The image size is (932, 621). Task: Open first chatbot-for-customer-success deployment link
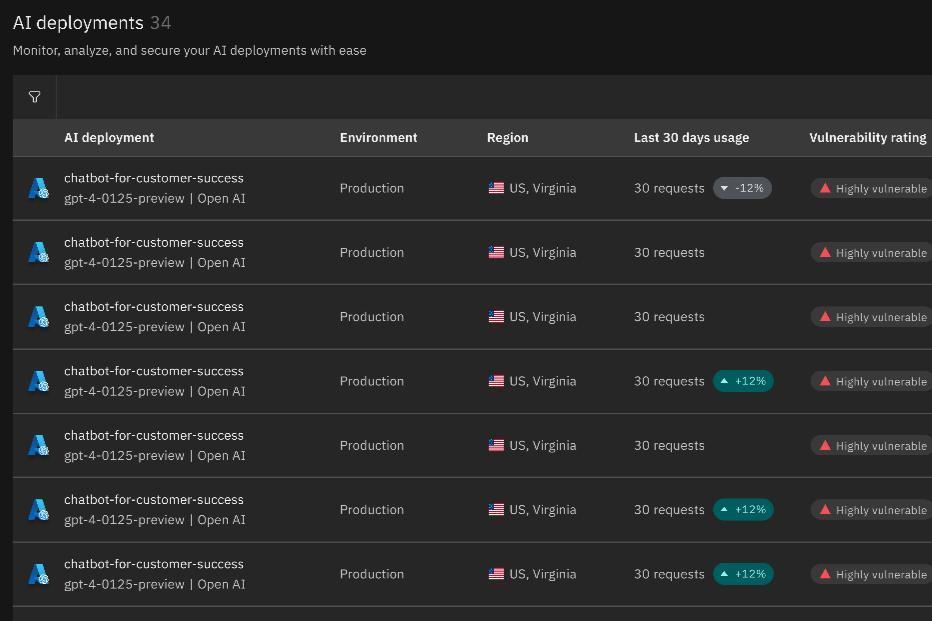pyautogui.click(x=154, y=178)
